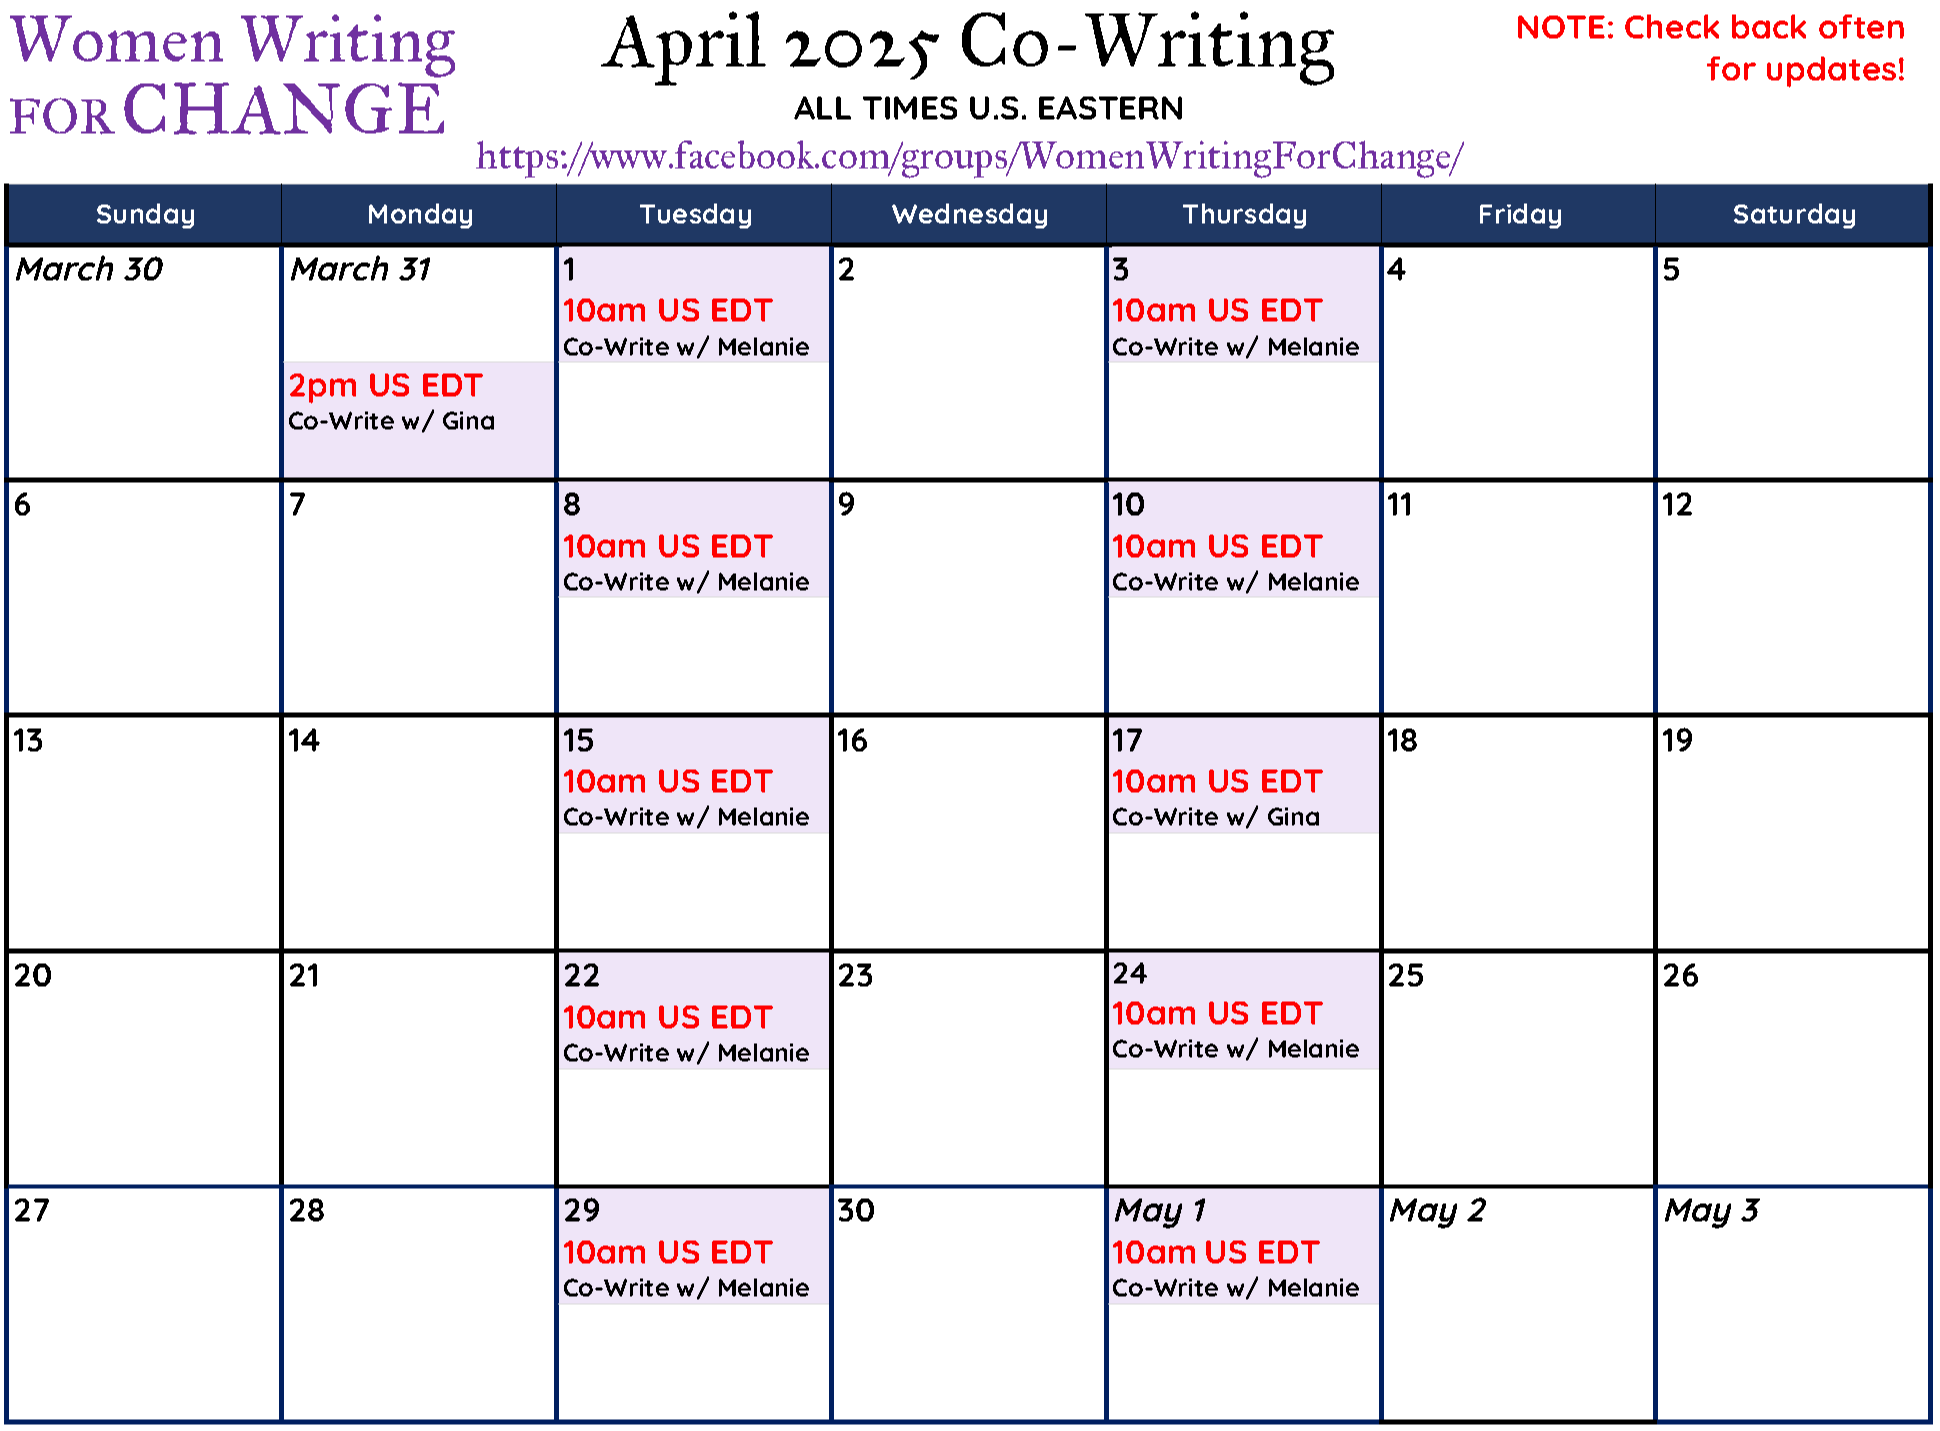Select the April 10 Co-Write w/ Melanie event
Screen dimensions: 1940x1431
click(x=1243, y=540)
